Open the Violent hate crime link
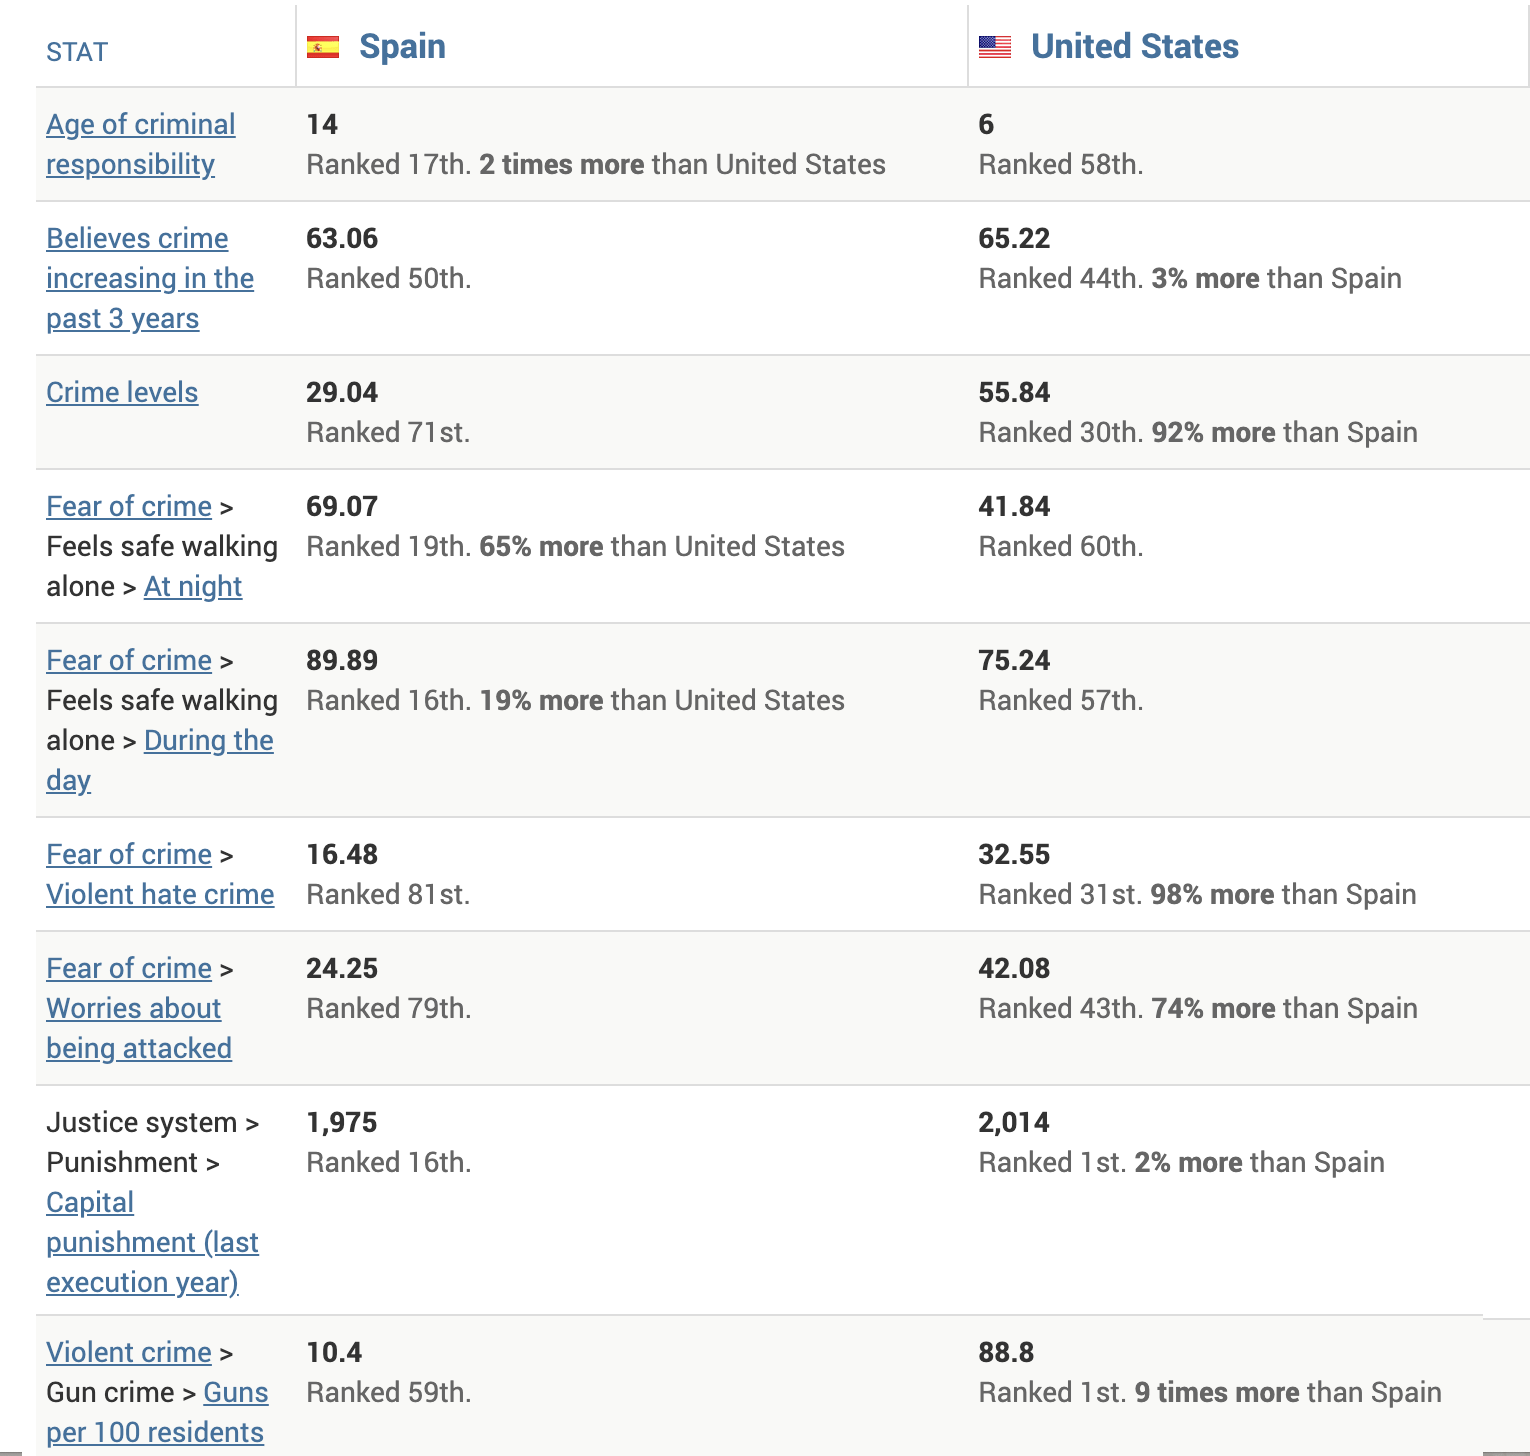1530x1456 pixels. [160, 894]
